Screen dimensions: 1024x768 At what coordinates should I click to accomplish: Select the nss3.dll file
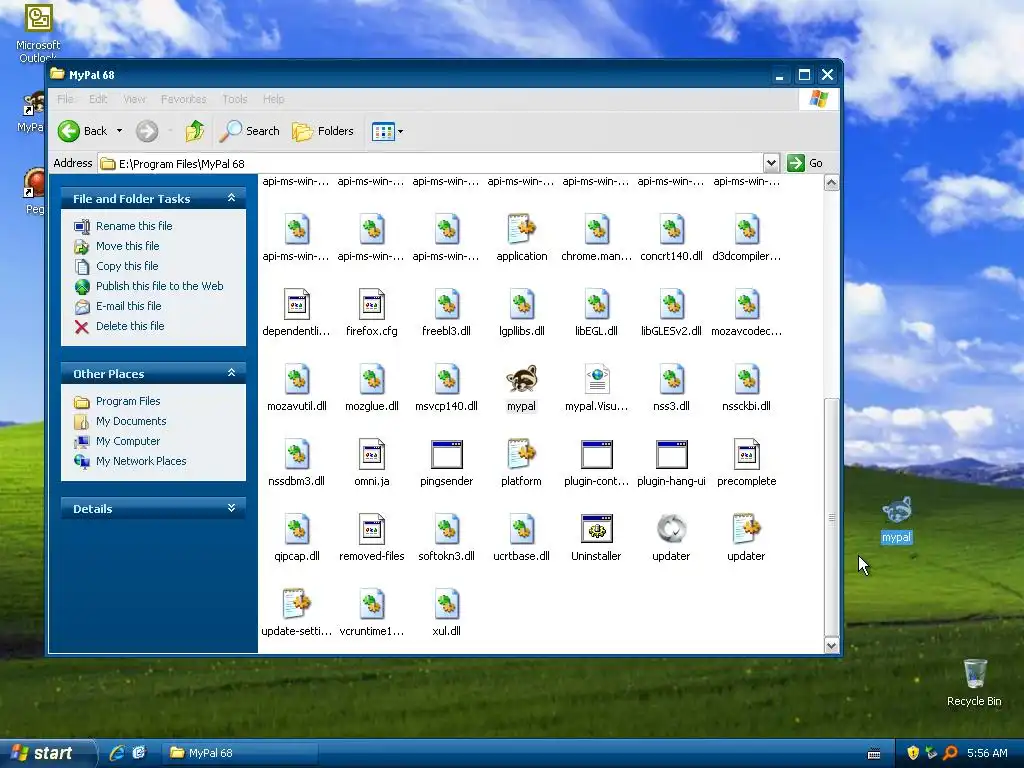[671, 389]
